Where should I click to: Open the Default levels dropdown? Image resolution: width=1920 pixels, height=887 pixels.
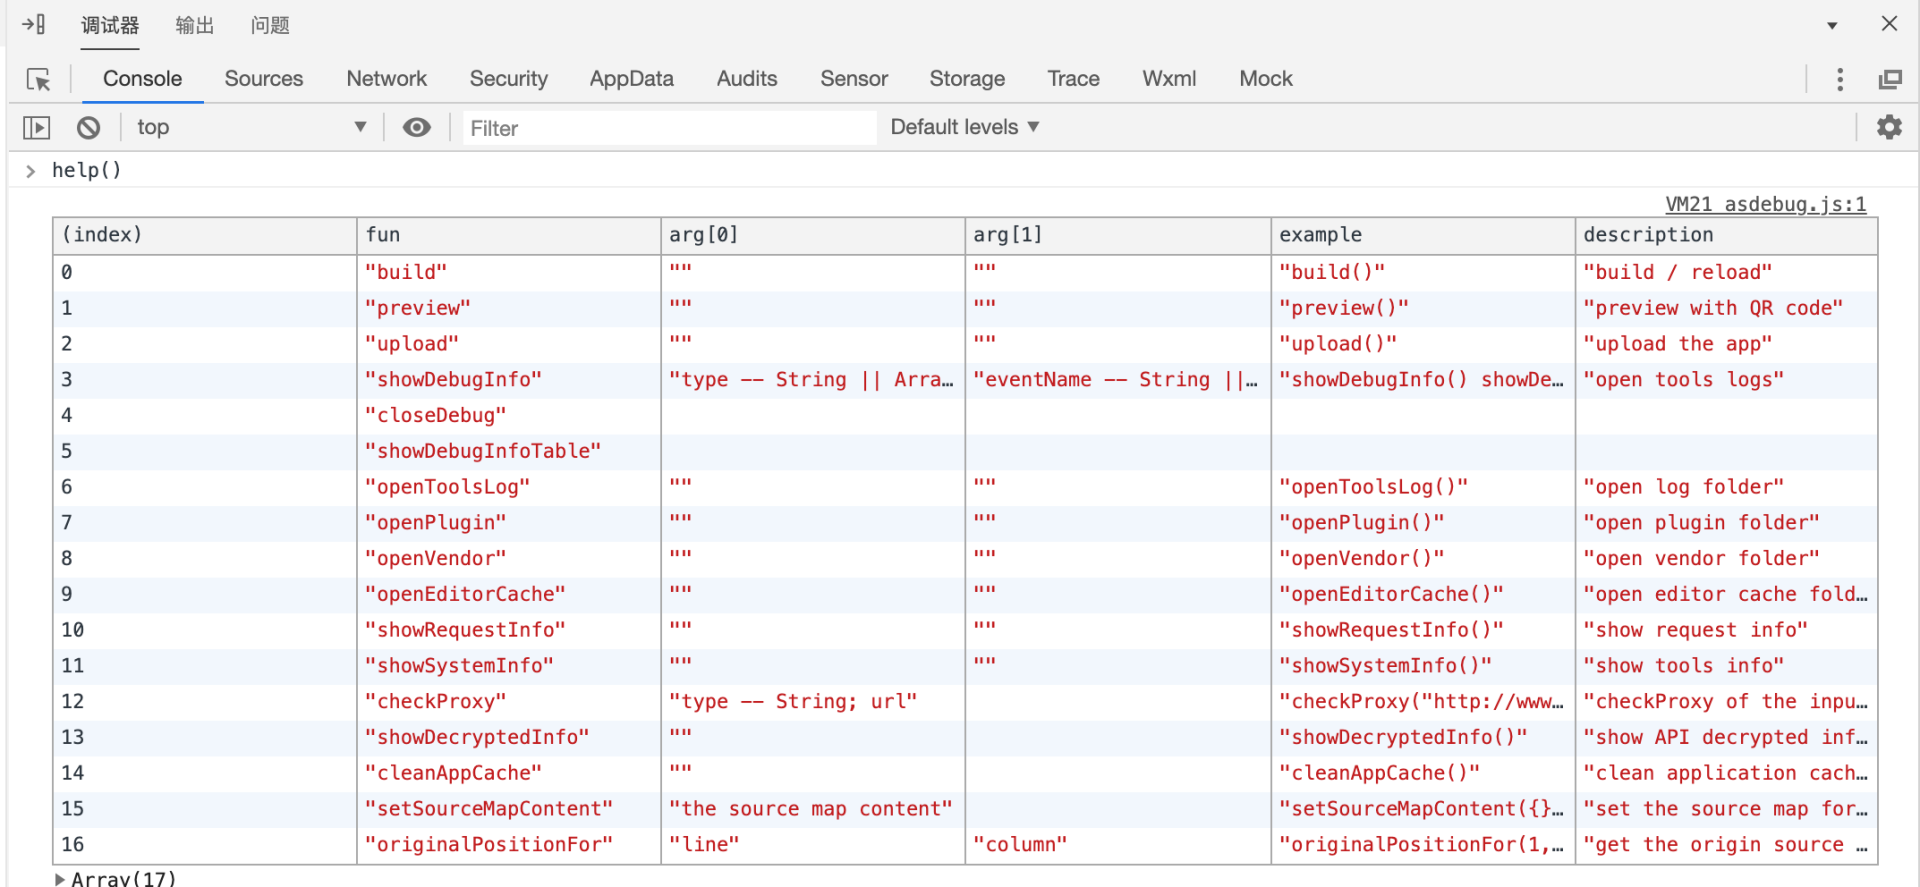964,127
